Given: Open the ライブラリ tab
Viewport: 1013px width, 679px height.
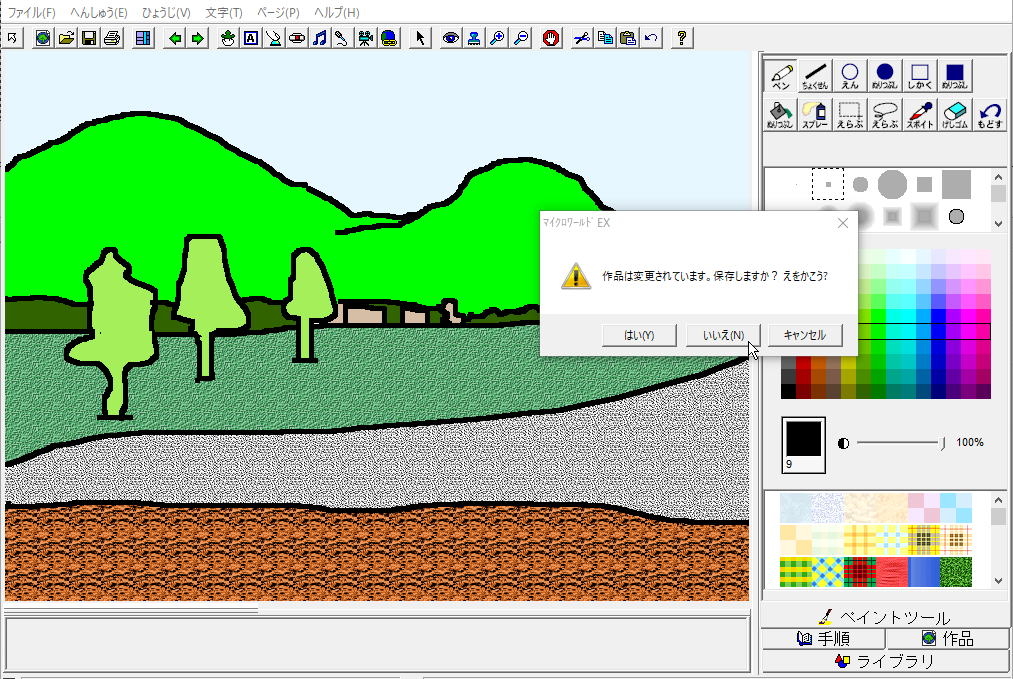Looking at the screenshot, I should pyautogui.click(x=884, y=661).
